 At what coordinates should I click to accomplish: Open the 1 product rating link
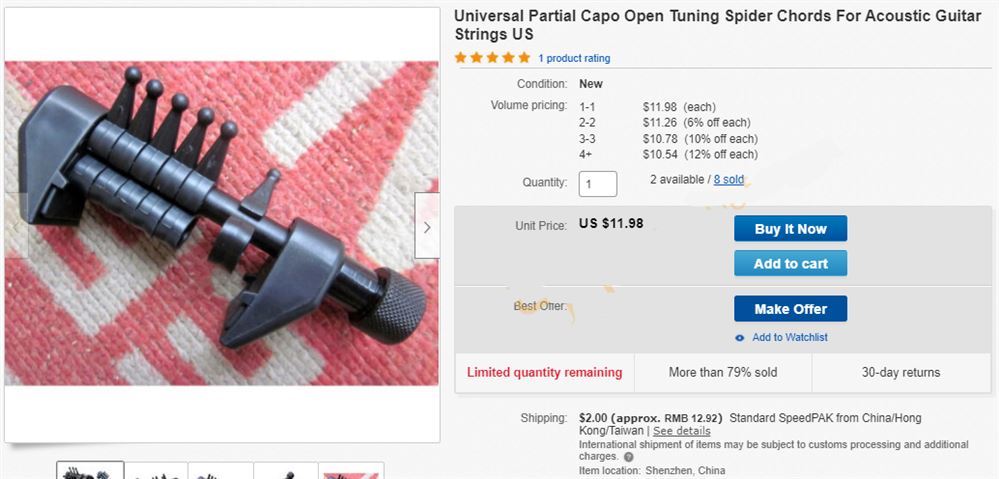pyautogui.click(x=574, y=59)
